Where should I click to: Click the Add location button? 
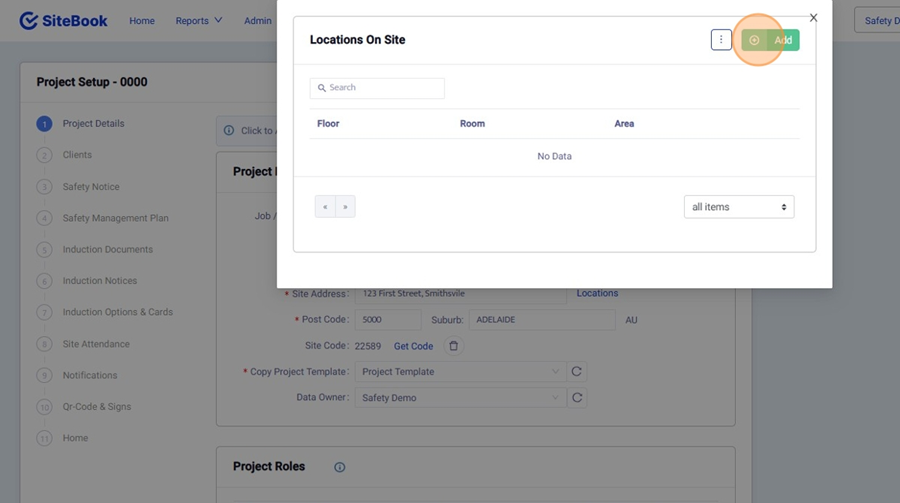point(771,40)
